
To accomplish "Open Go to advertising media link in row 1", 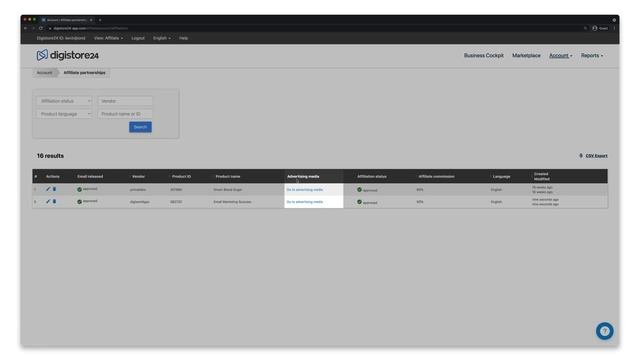I will 304,190.
